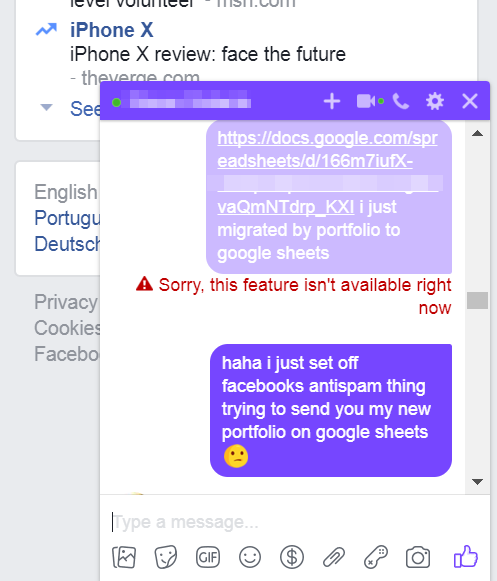Start a voice call
The width and height of the screenshot is (497, 581).
click(401, 101)
